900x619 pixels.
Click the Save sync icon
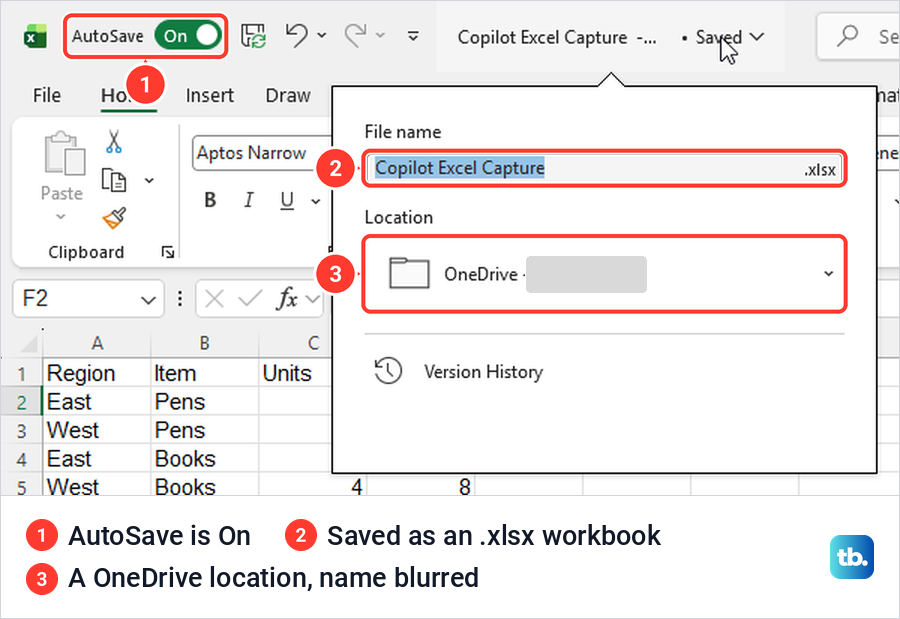click(253, 36)
